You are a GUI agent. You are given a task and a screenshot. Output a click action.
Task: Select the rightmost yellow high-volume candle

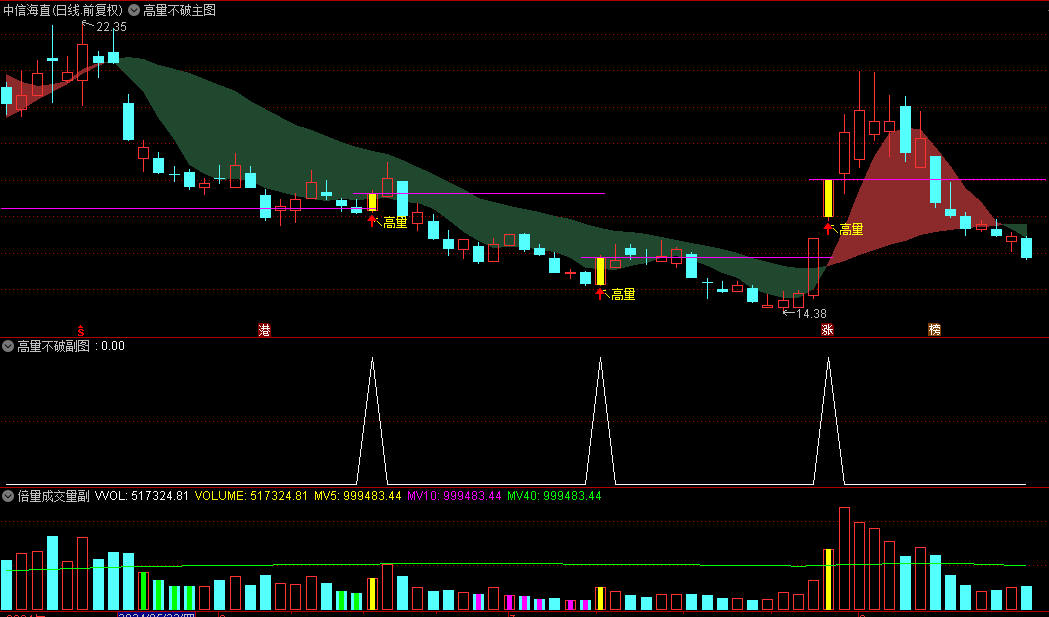(x=828, y=198)
